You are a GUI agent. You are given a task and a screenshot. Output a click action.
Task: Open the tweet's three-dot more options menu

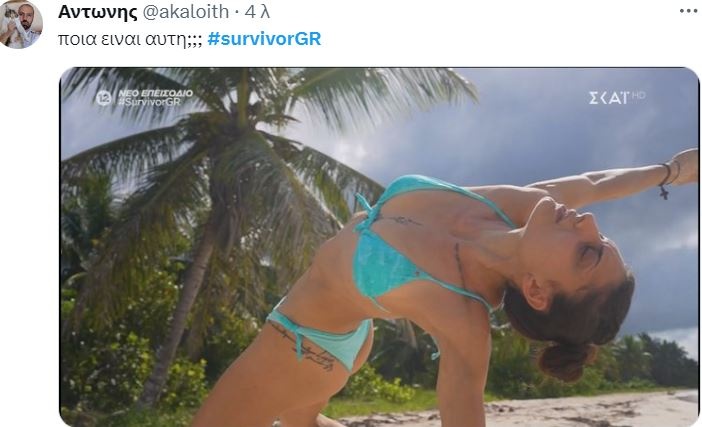click(x=688, y=11)
